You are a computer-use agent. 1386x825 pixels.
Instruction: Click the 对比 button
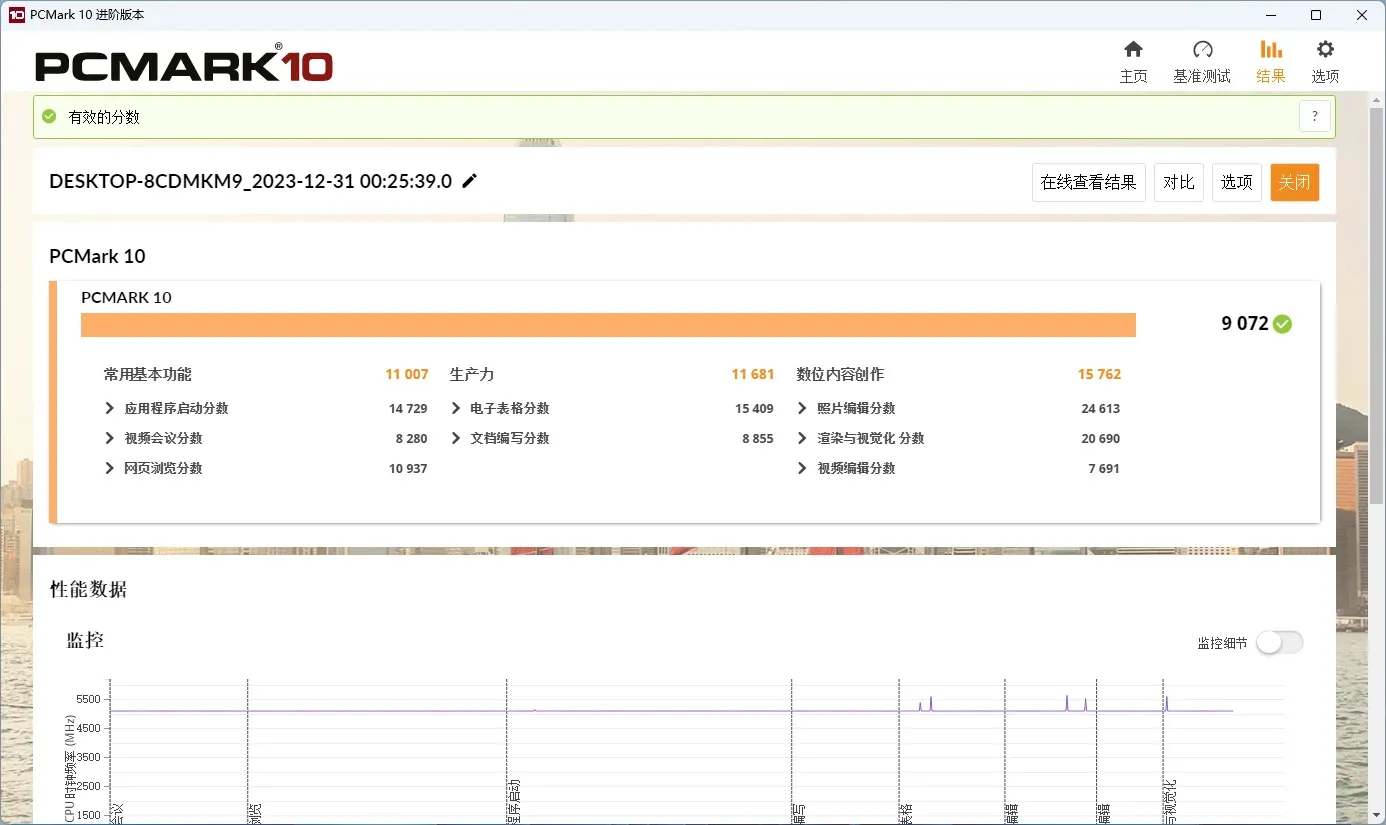[x=1179, y=182]
